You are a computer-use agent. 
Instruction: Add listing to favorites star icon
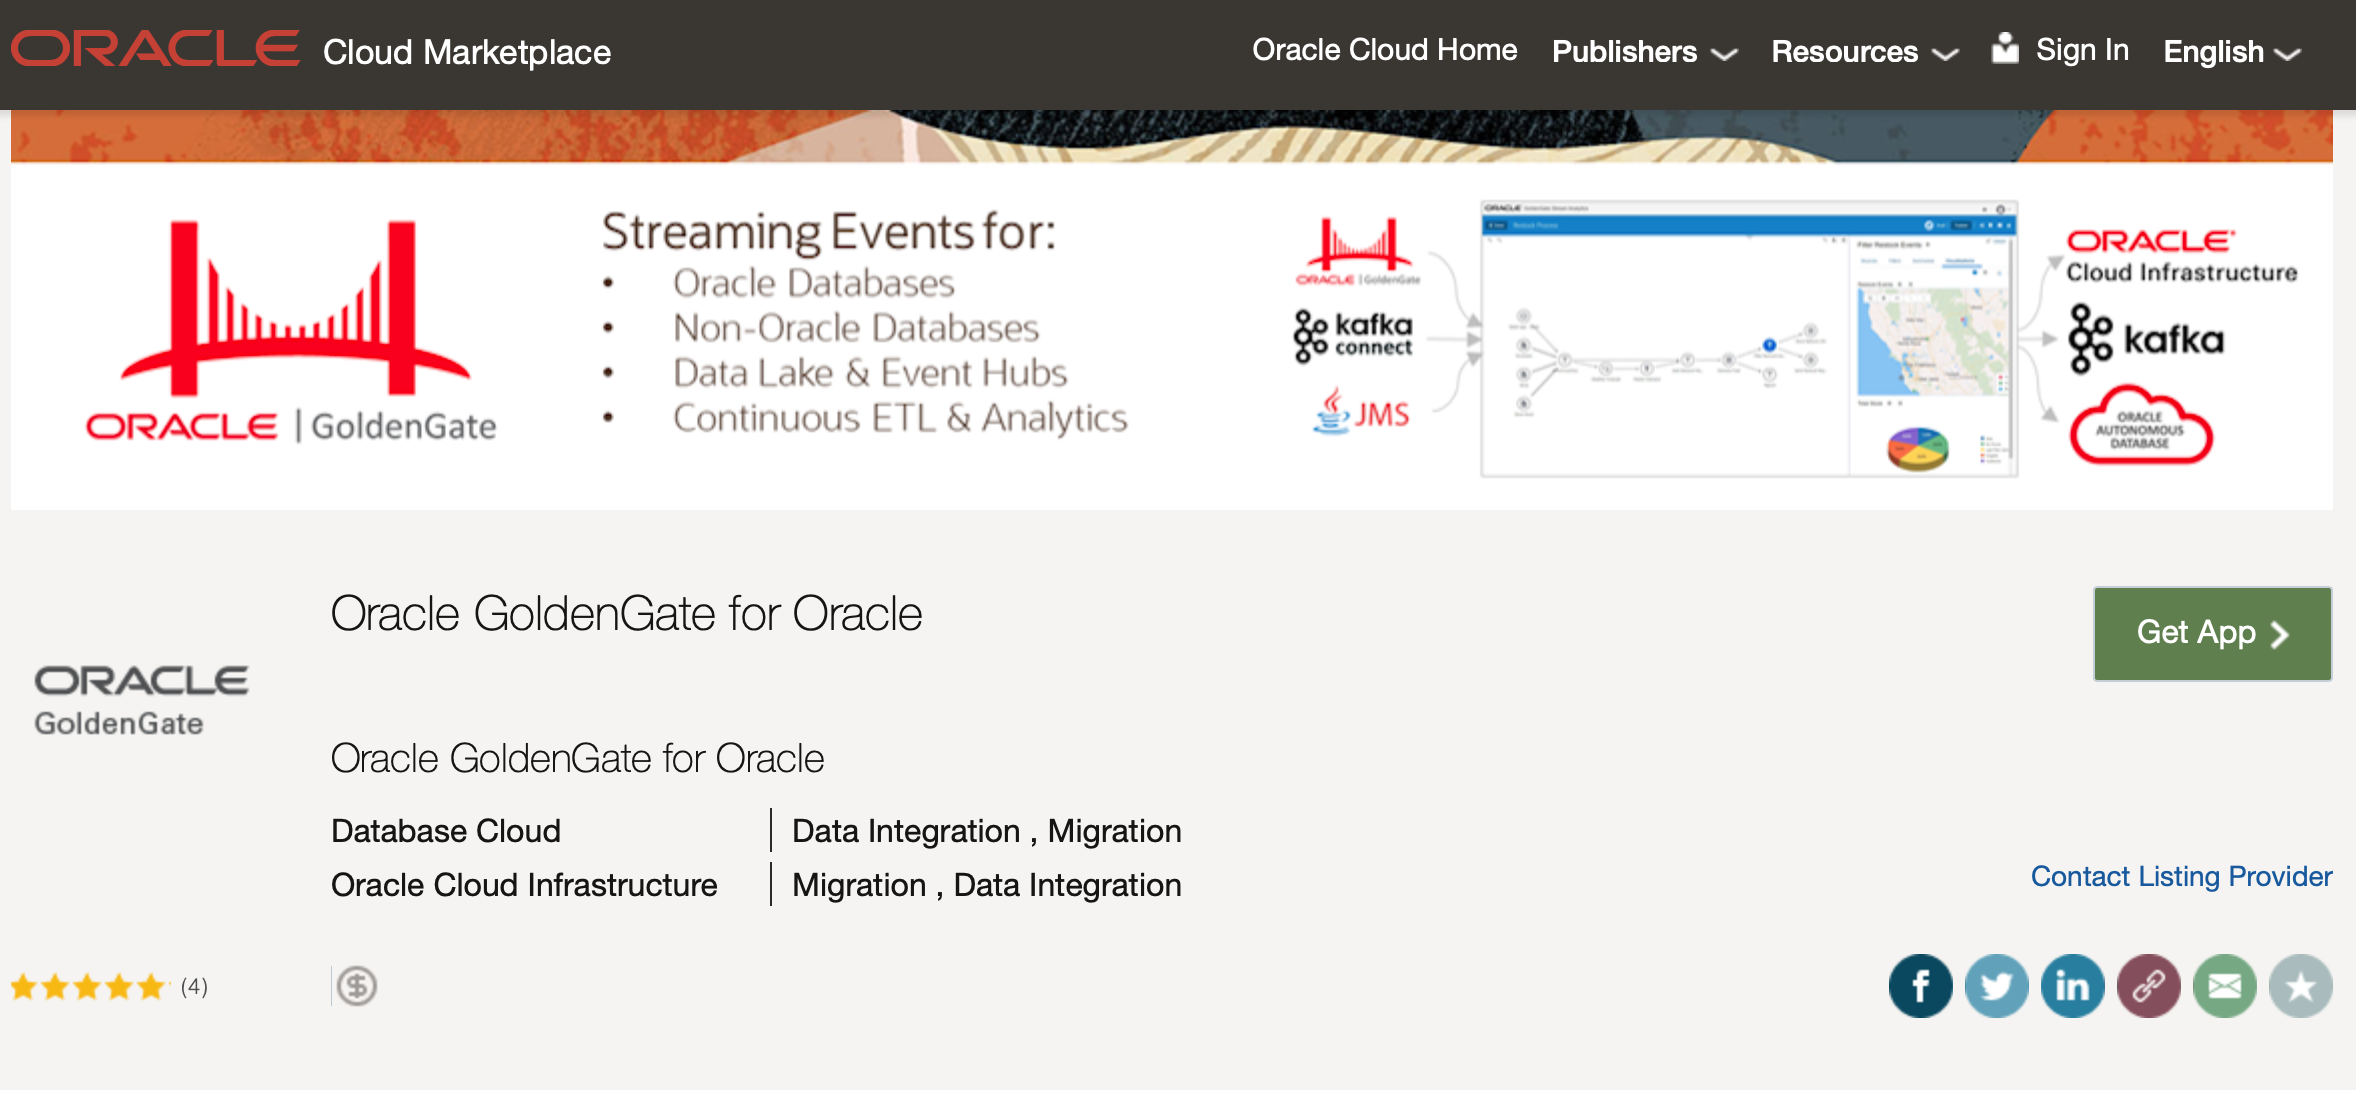click(x=2300, y=986)
